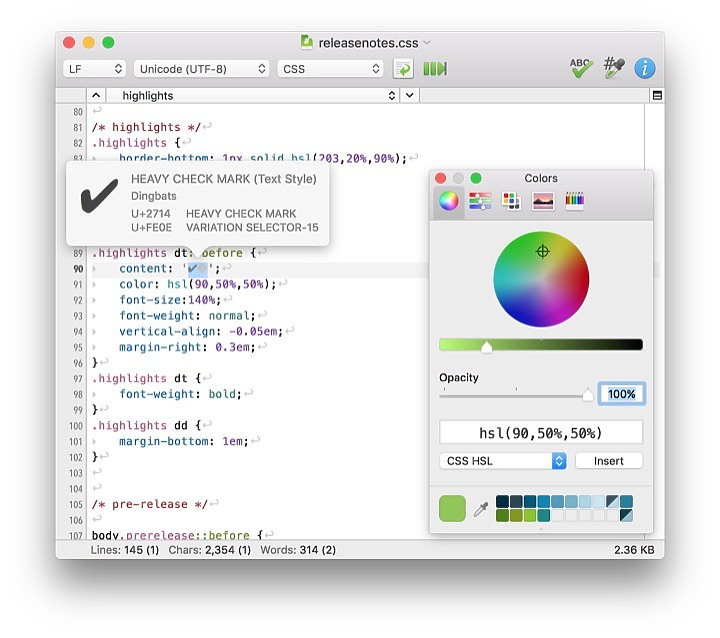Click the large current green color swatch
This screenshot has width=720, height=638.
click(x=452, y=508)
